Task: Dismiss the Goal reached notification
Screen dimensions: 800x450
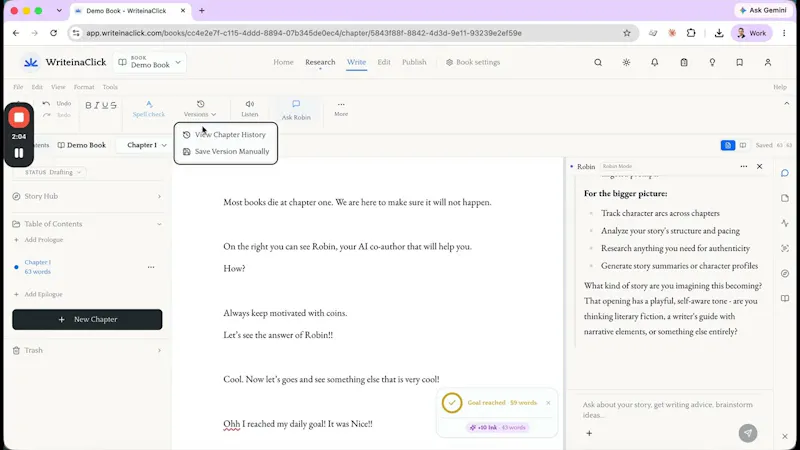Action: pyautogui.click(x=548, y=403)
